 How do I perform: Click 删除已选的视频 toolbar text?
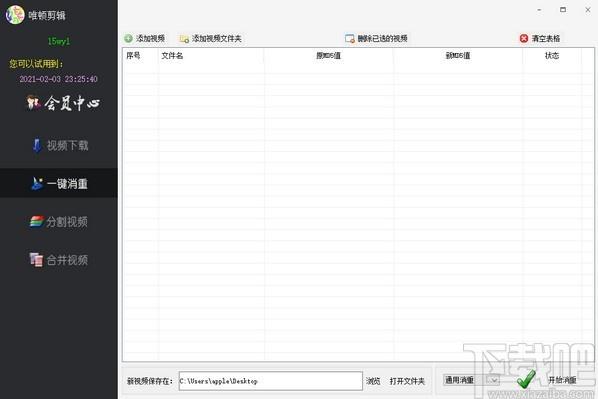pyautogui.click(x=382, y=38)
